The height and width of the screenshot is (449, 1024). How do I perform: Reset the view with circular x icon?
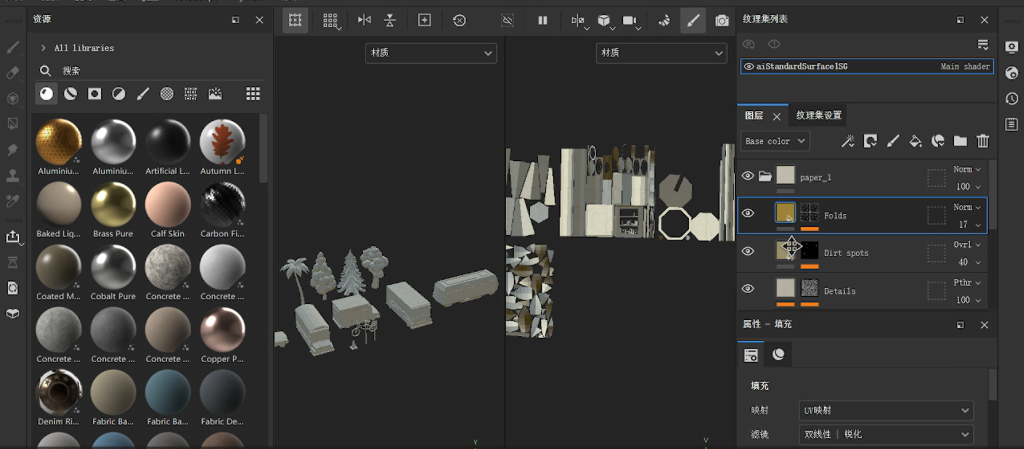[x=460, y=20]
